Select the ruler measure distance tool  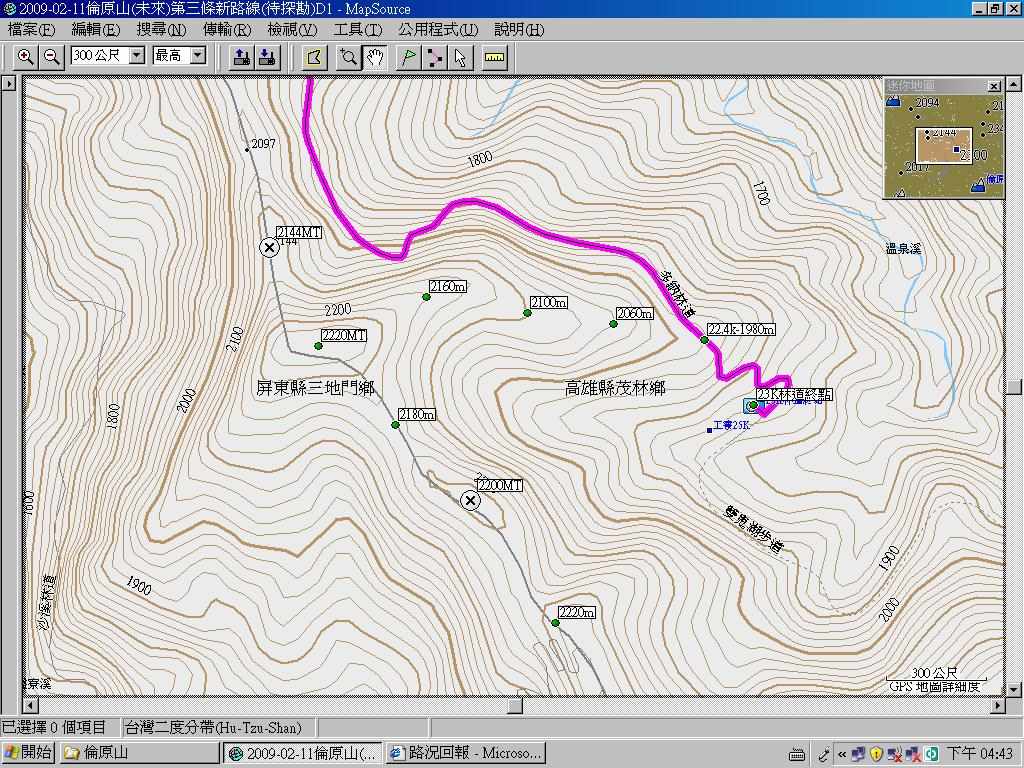point(495,57)
